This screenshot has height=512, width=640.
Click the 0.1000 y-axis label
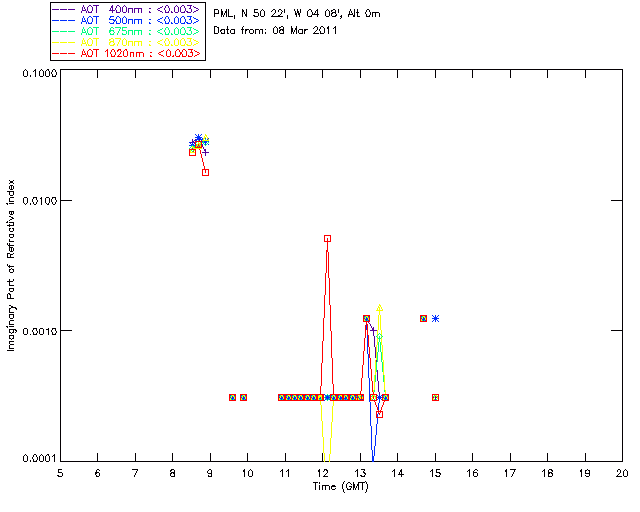coord(40,73)
